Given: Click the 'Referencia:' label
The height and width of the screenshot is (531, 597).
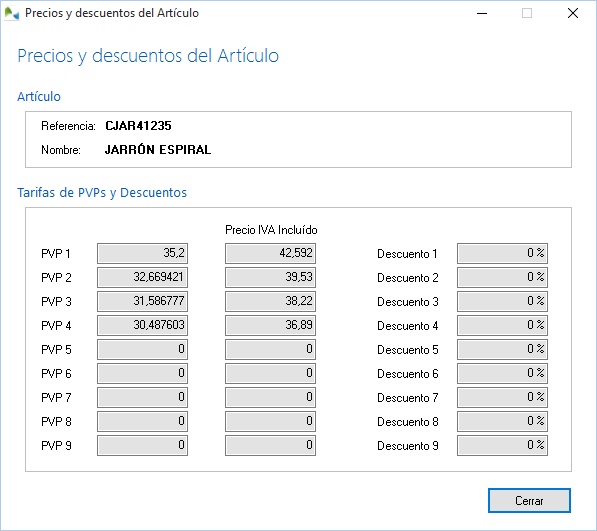Looking at the screenshot, I should [x=68, y=126].
